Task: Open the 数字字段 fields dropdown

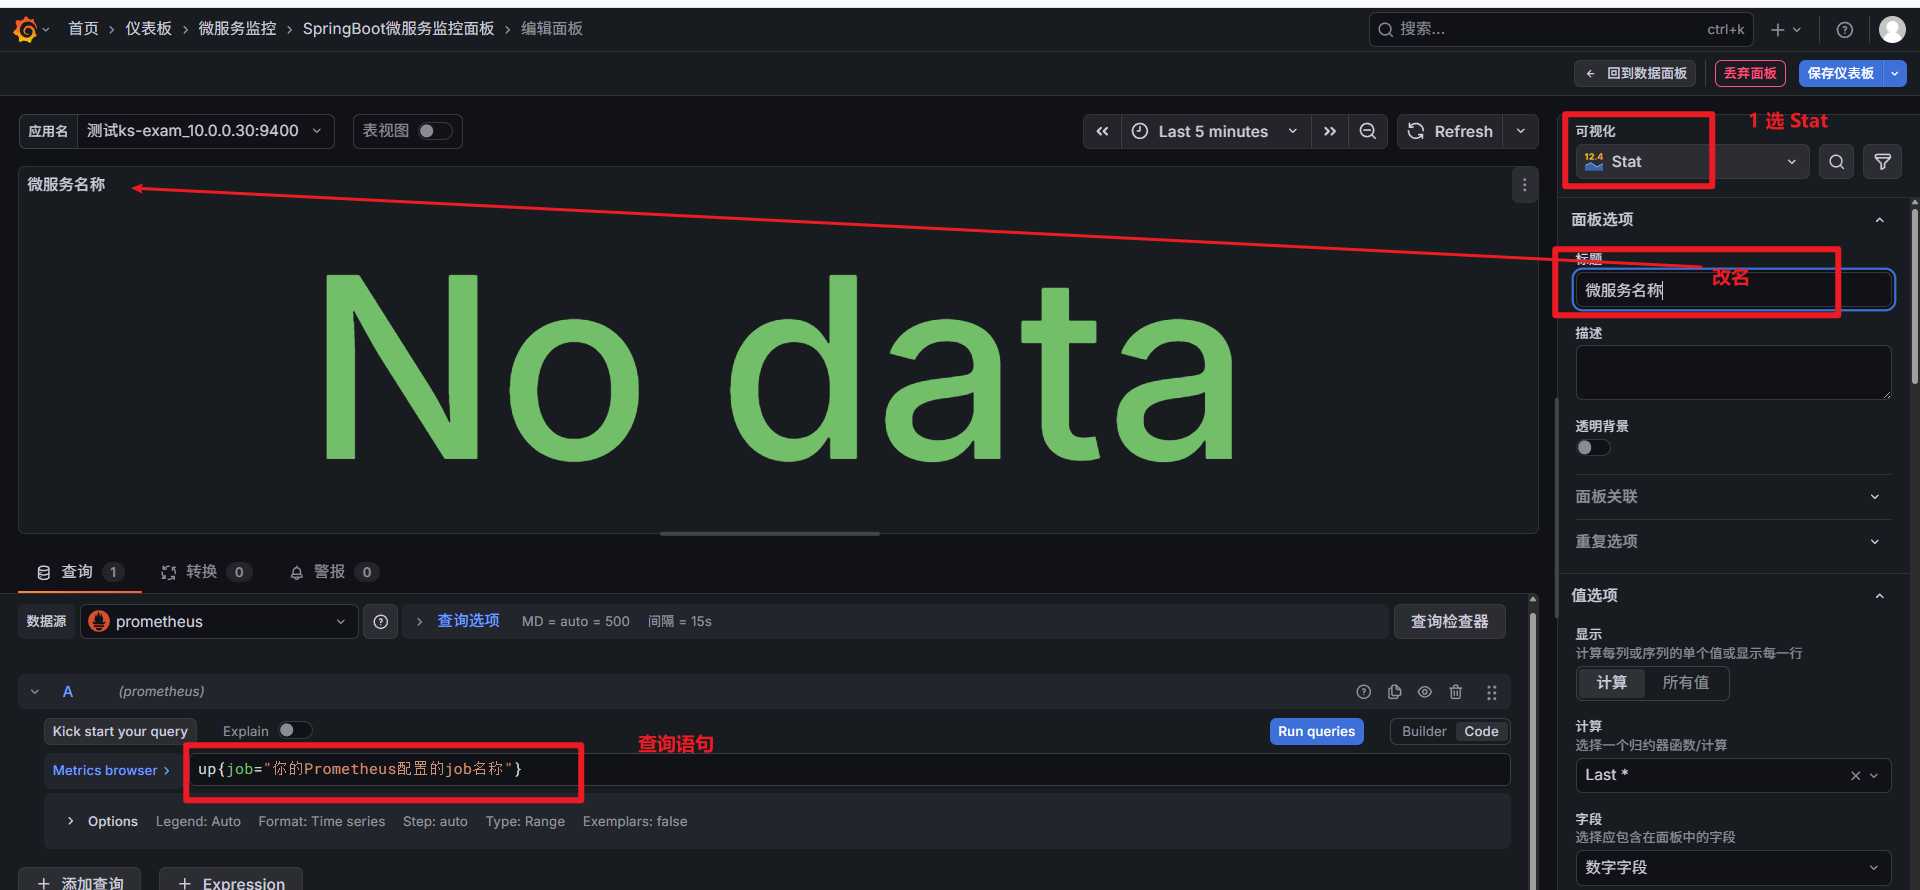Action: tap(1733, 868)
